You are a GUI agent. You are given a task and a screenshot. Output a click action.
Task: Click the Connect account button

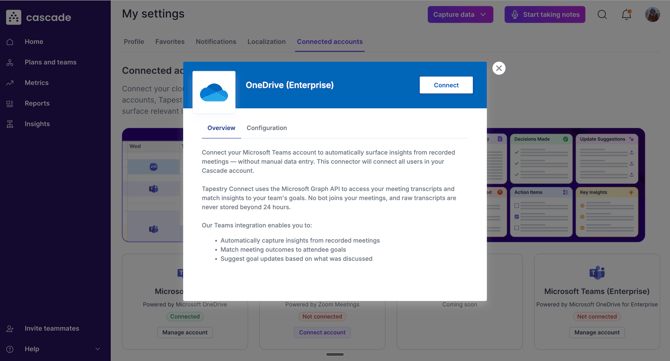point(322,332)
